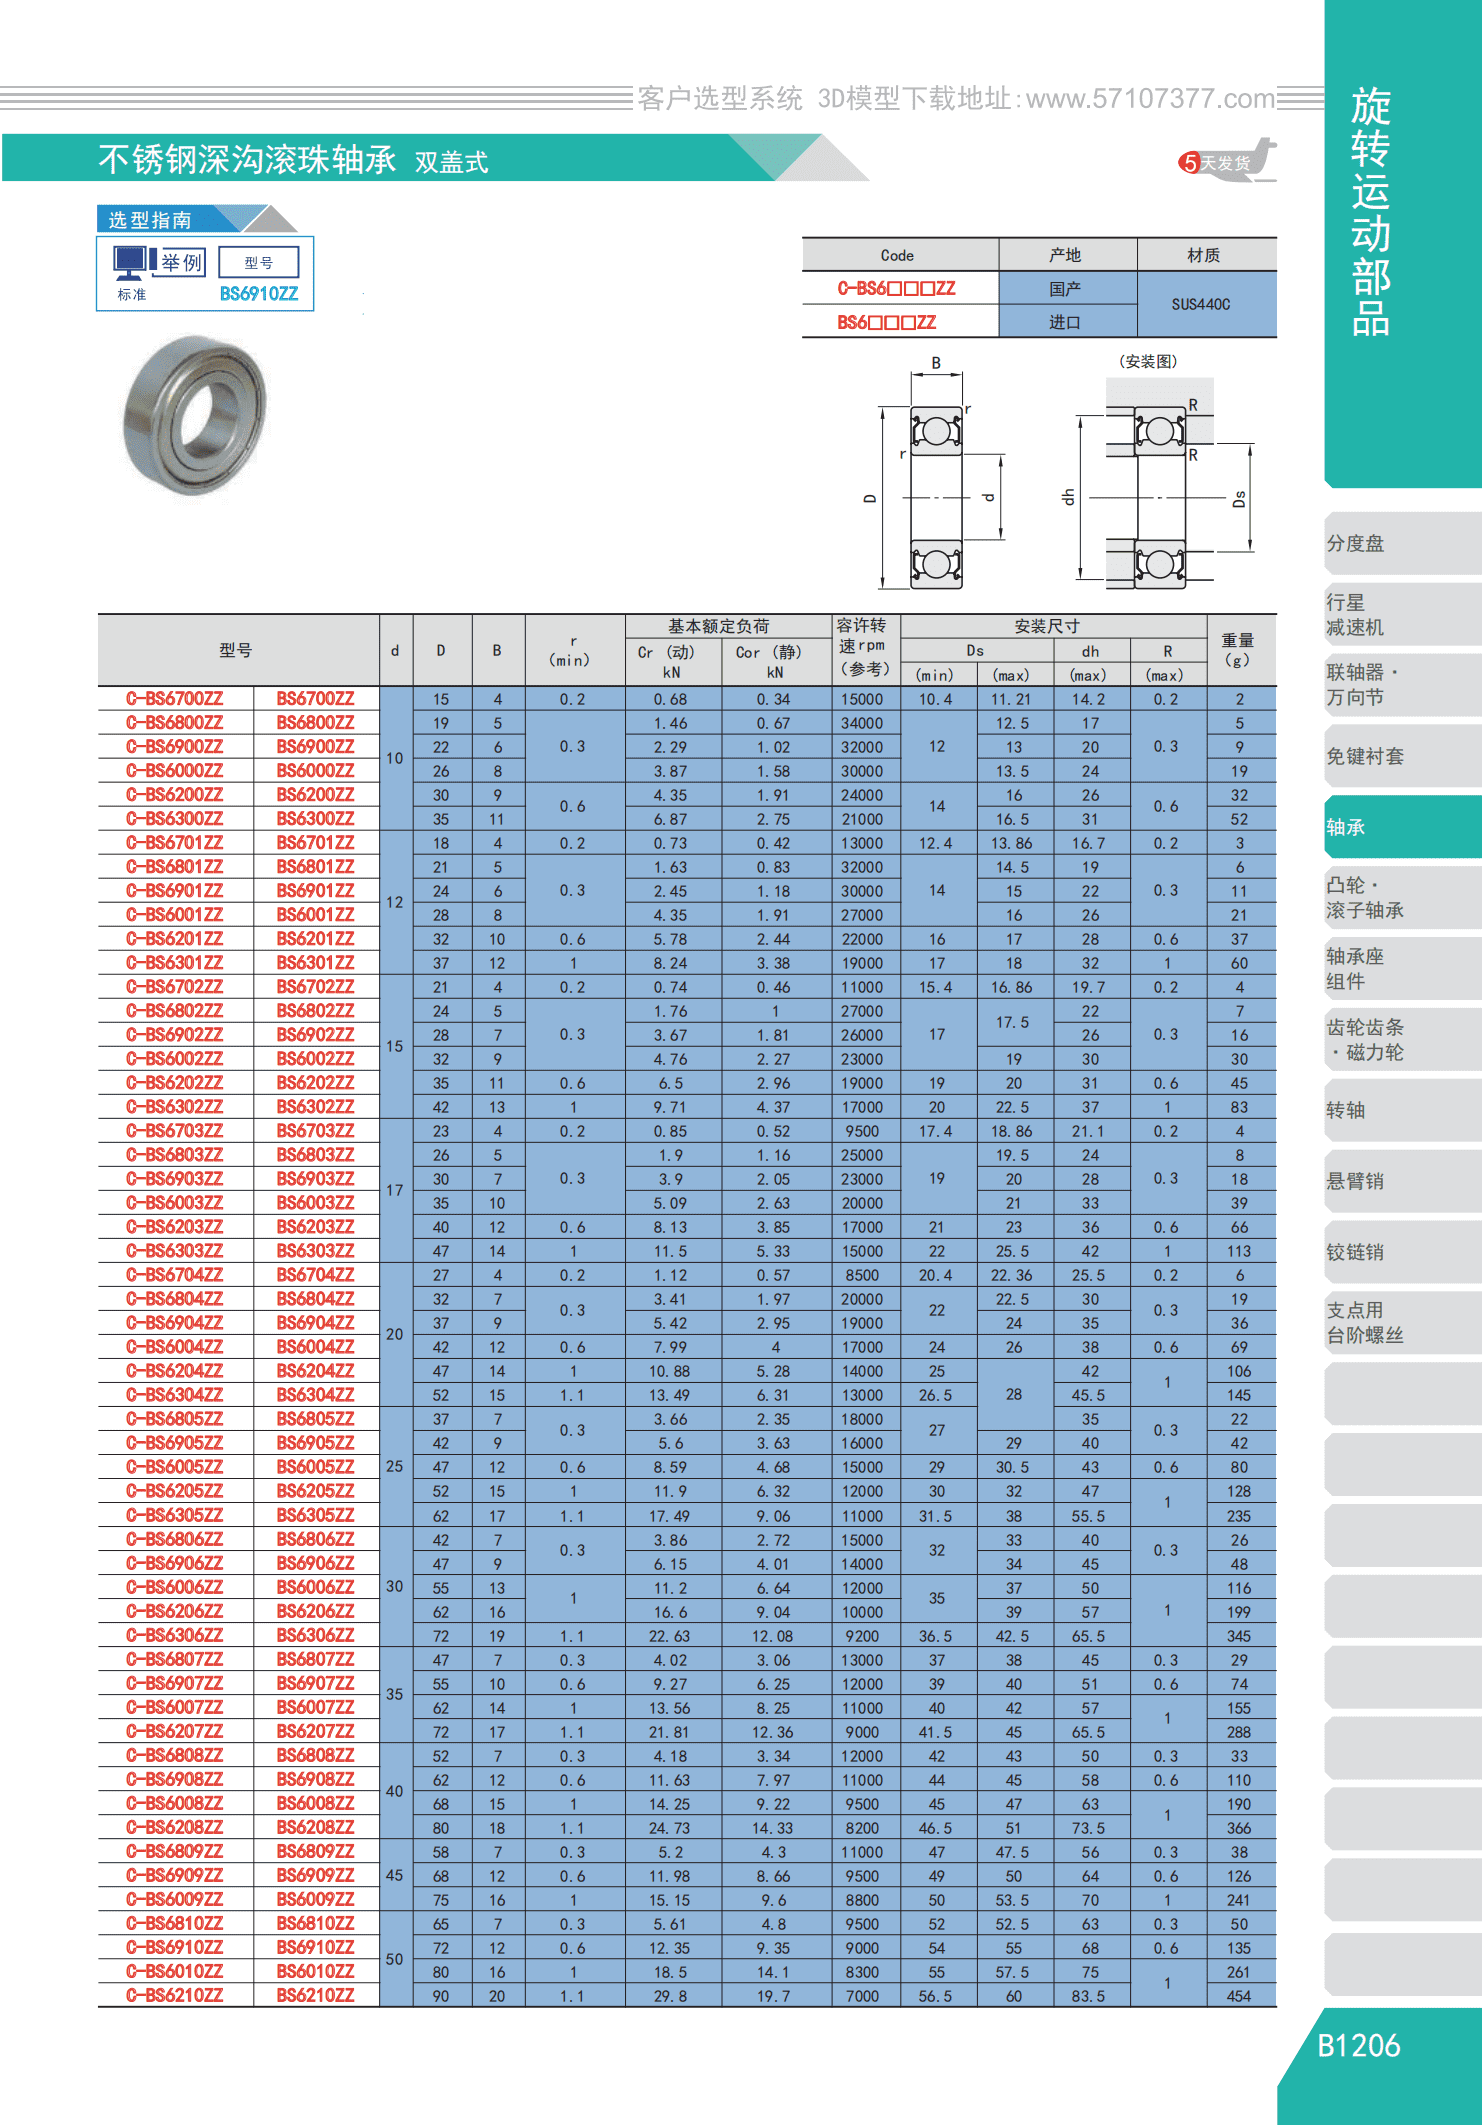The image size is (1482, 2125).
Task: Click rpm value 34000 for BS6800ZZ
Action: [862, 723]
